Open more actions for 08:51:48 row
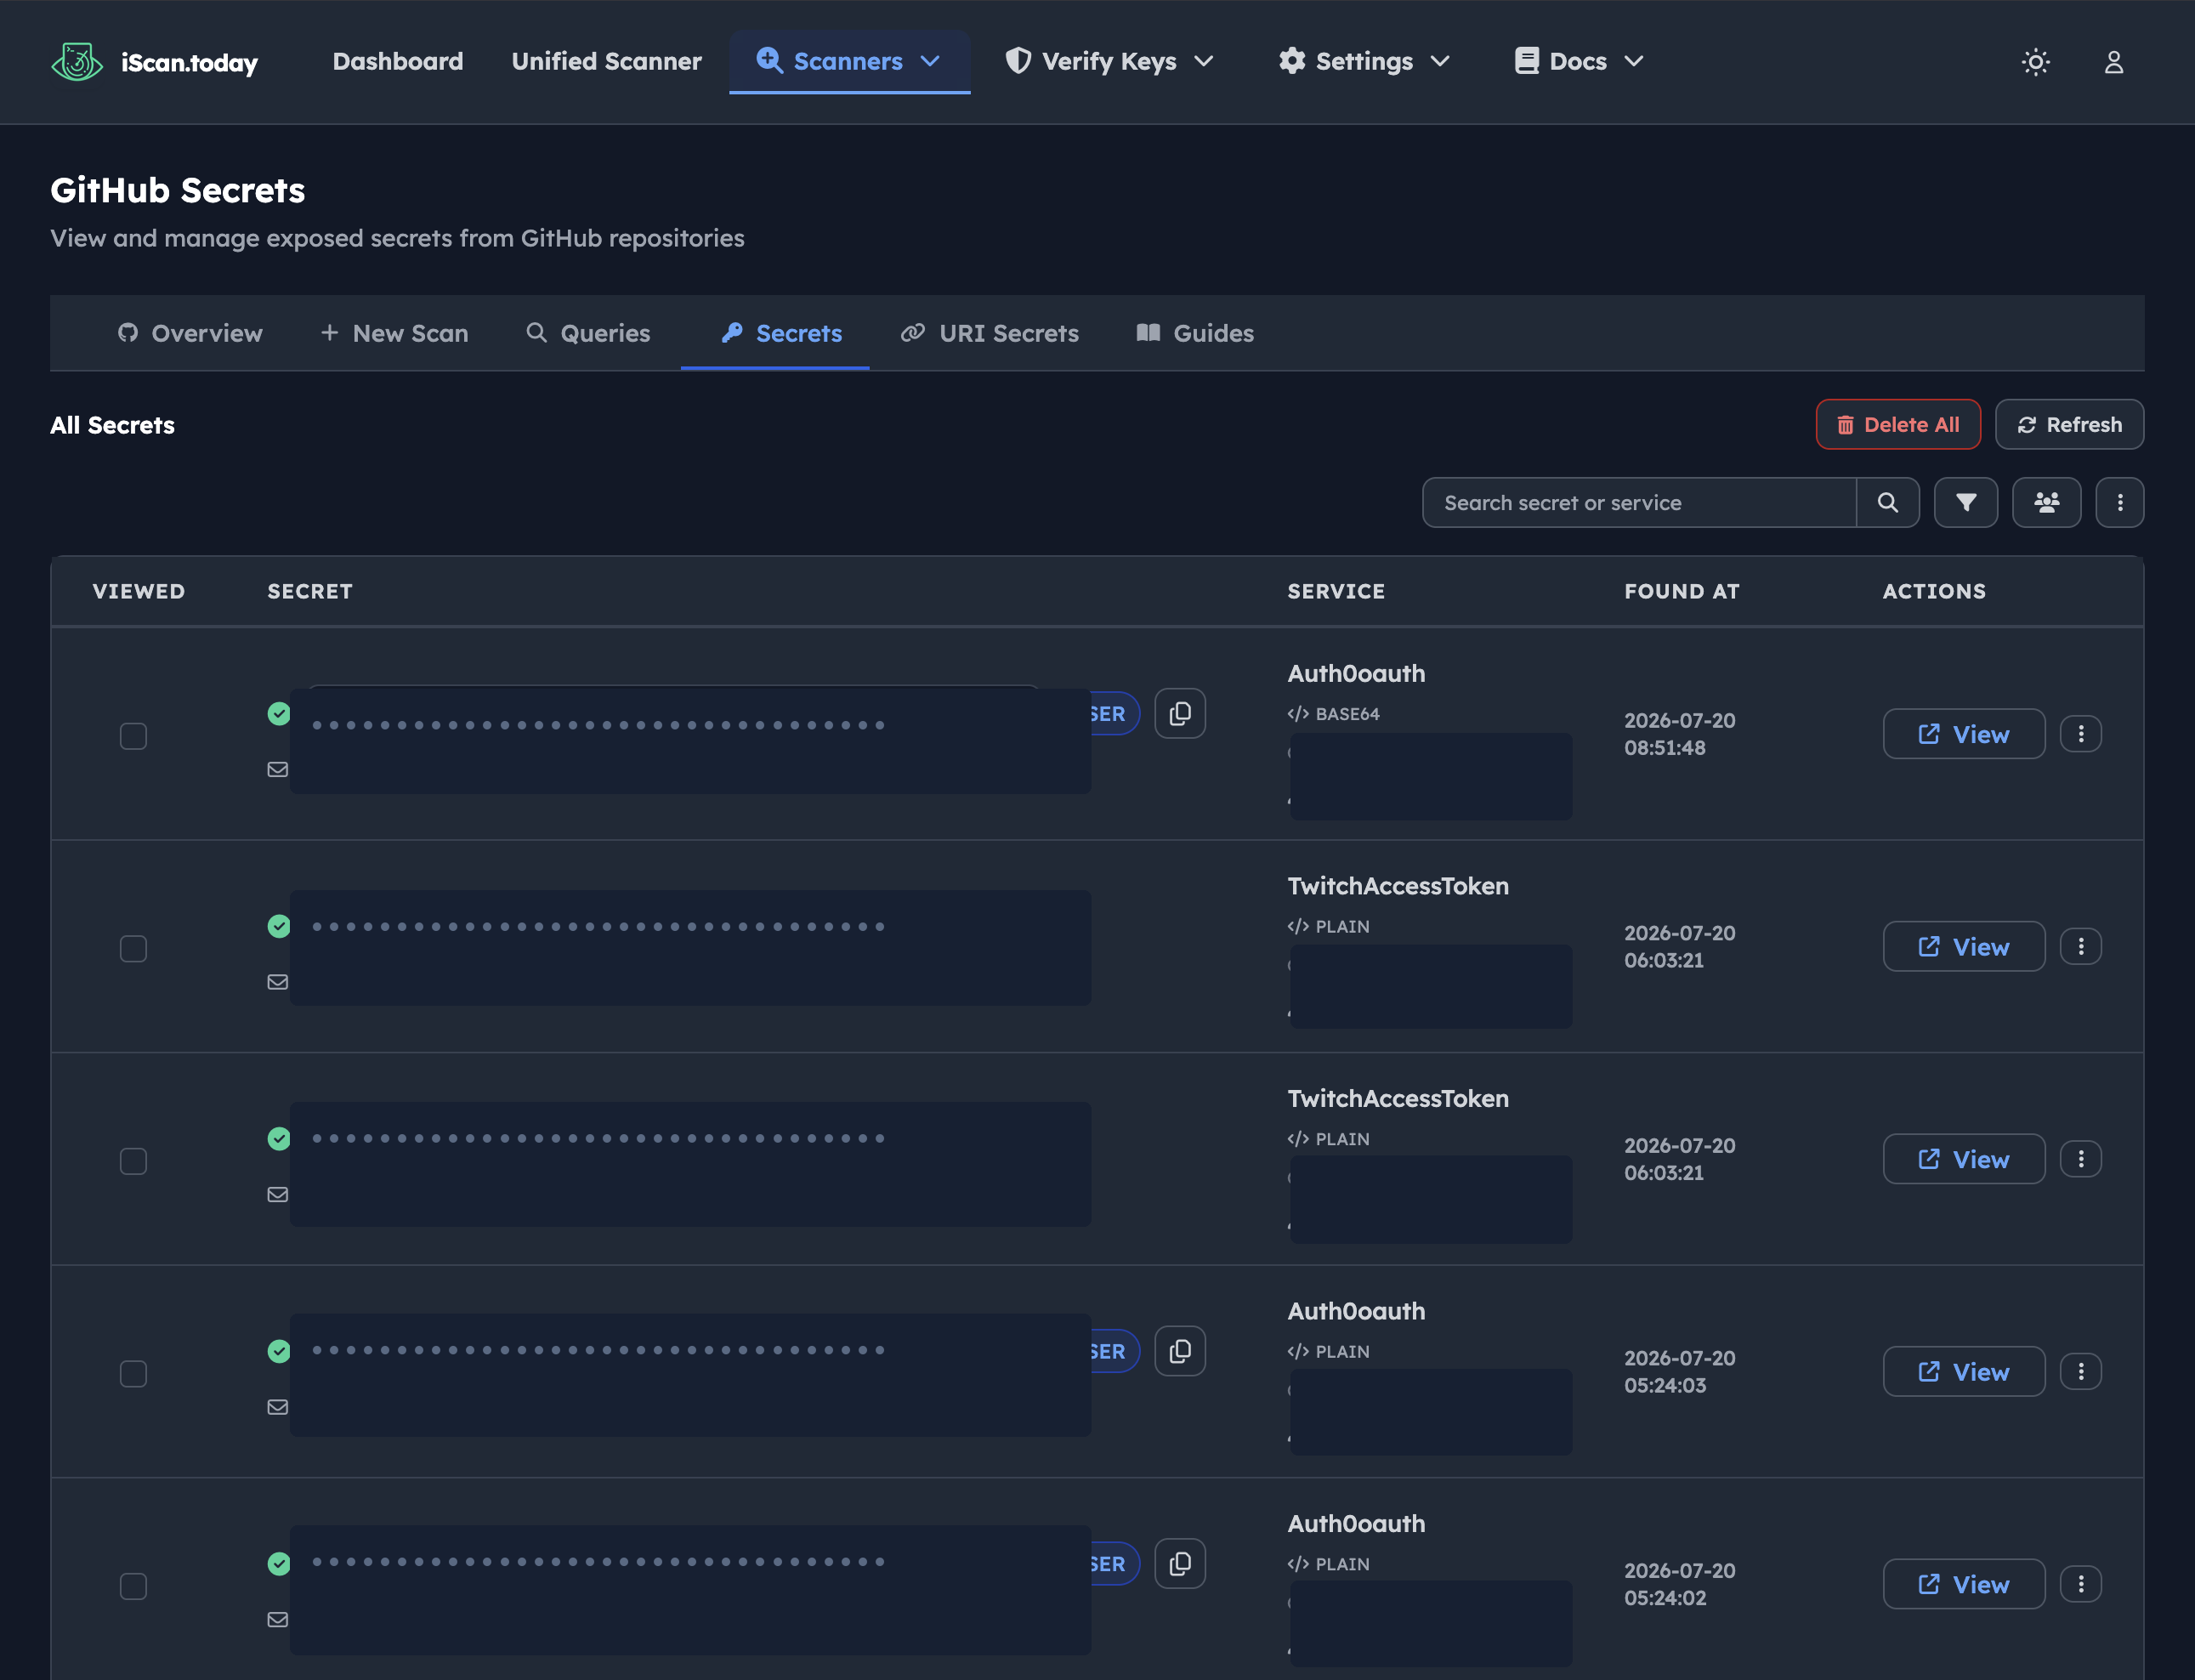The width and height of the screenshot is (2195, 1680). coord(2080,734)
